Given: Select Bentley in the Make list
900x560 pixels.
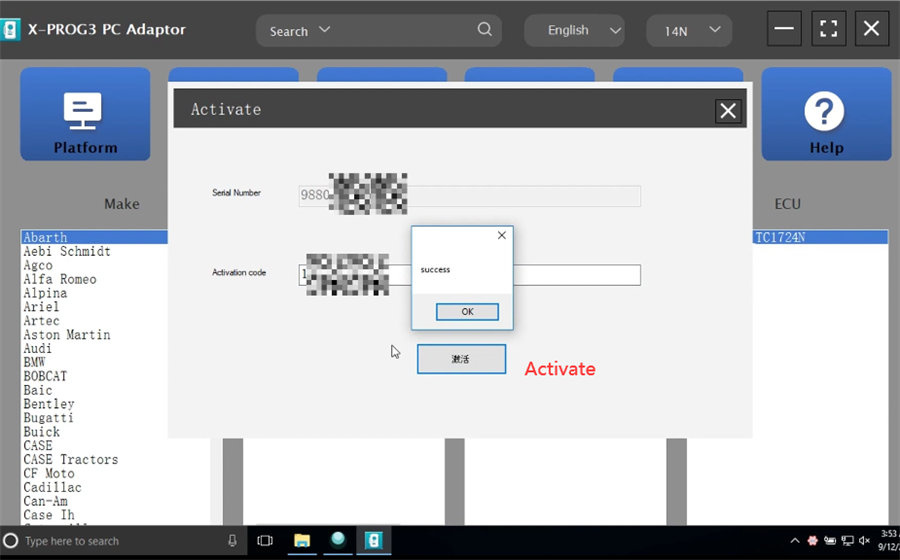Looking at the screenshot, I should click(x=48, y=404).
